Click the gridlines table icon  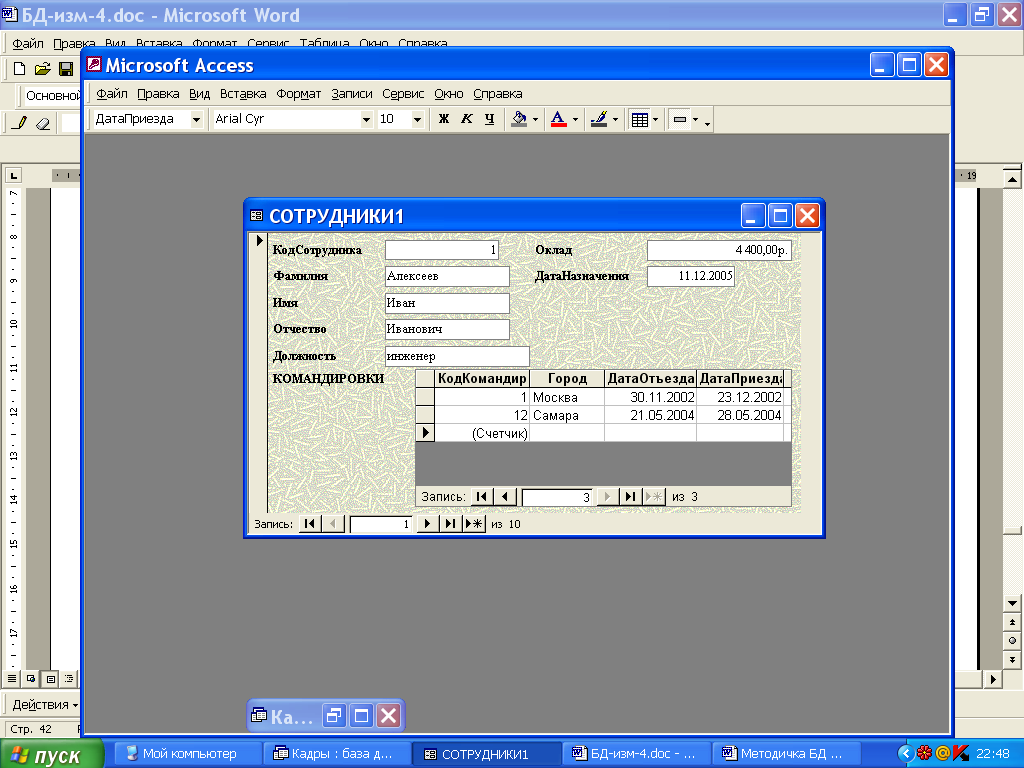pyautogui.click(x=639, y=119)
